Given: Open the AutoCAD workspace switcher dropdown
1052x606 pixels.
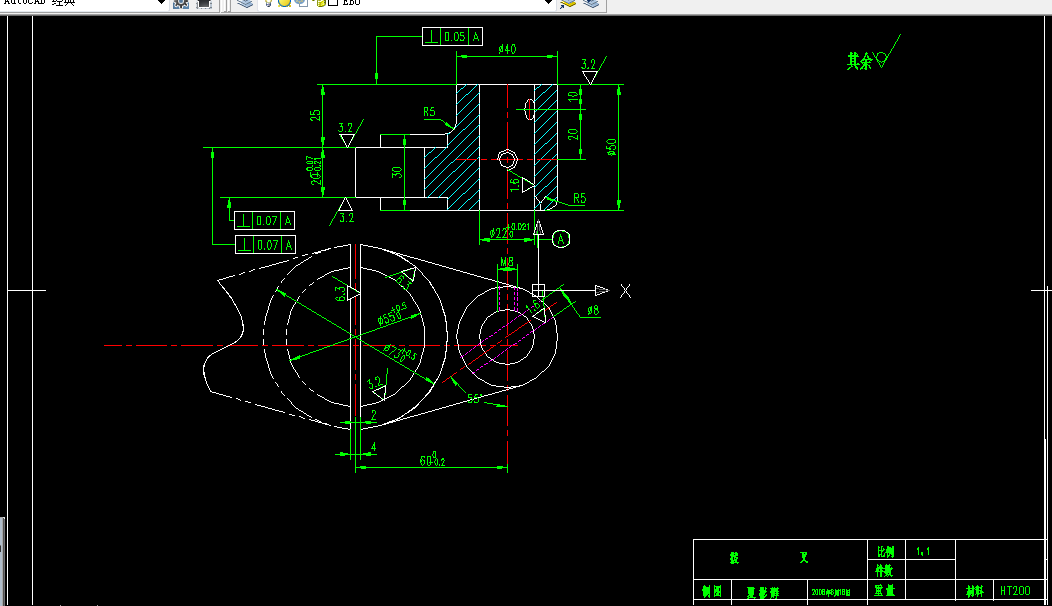Looking at the screenshot, I should coord(161,3).
